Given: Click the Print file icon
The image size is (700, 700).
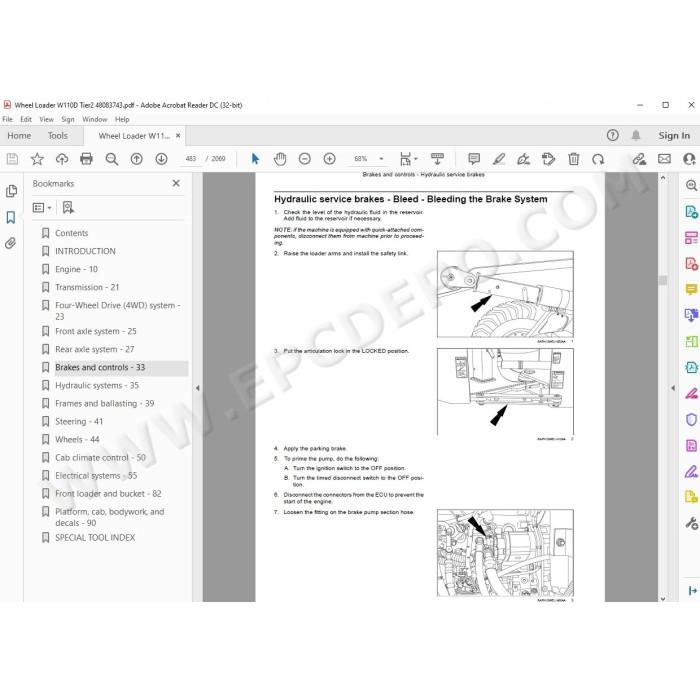Looking at the screenshot, I should (x=86, y=158).
